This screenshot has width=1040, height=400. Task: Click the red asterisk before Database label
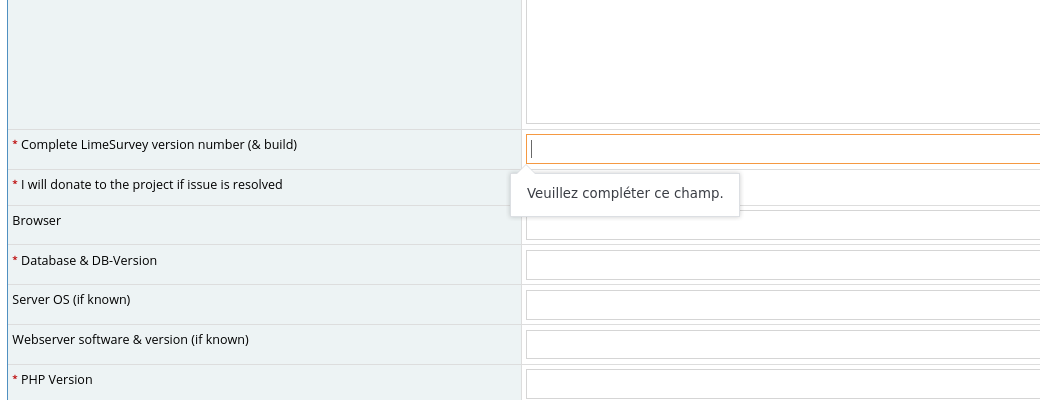point(15,261)
